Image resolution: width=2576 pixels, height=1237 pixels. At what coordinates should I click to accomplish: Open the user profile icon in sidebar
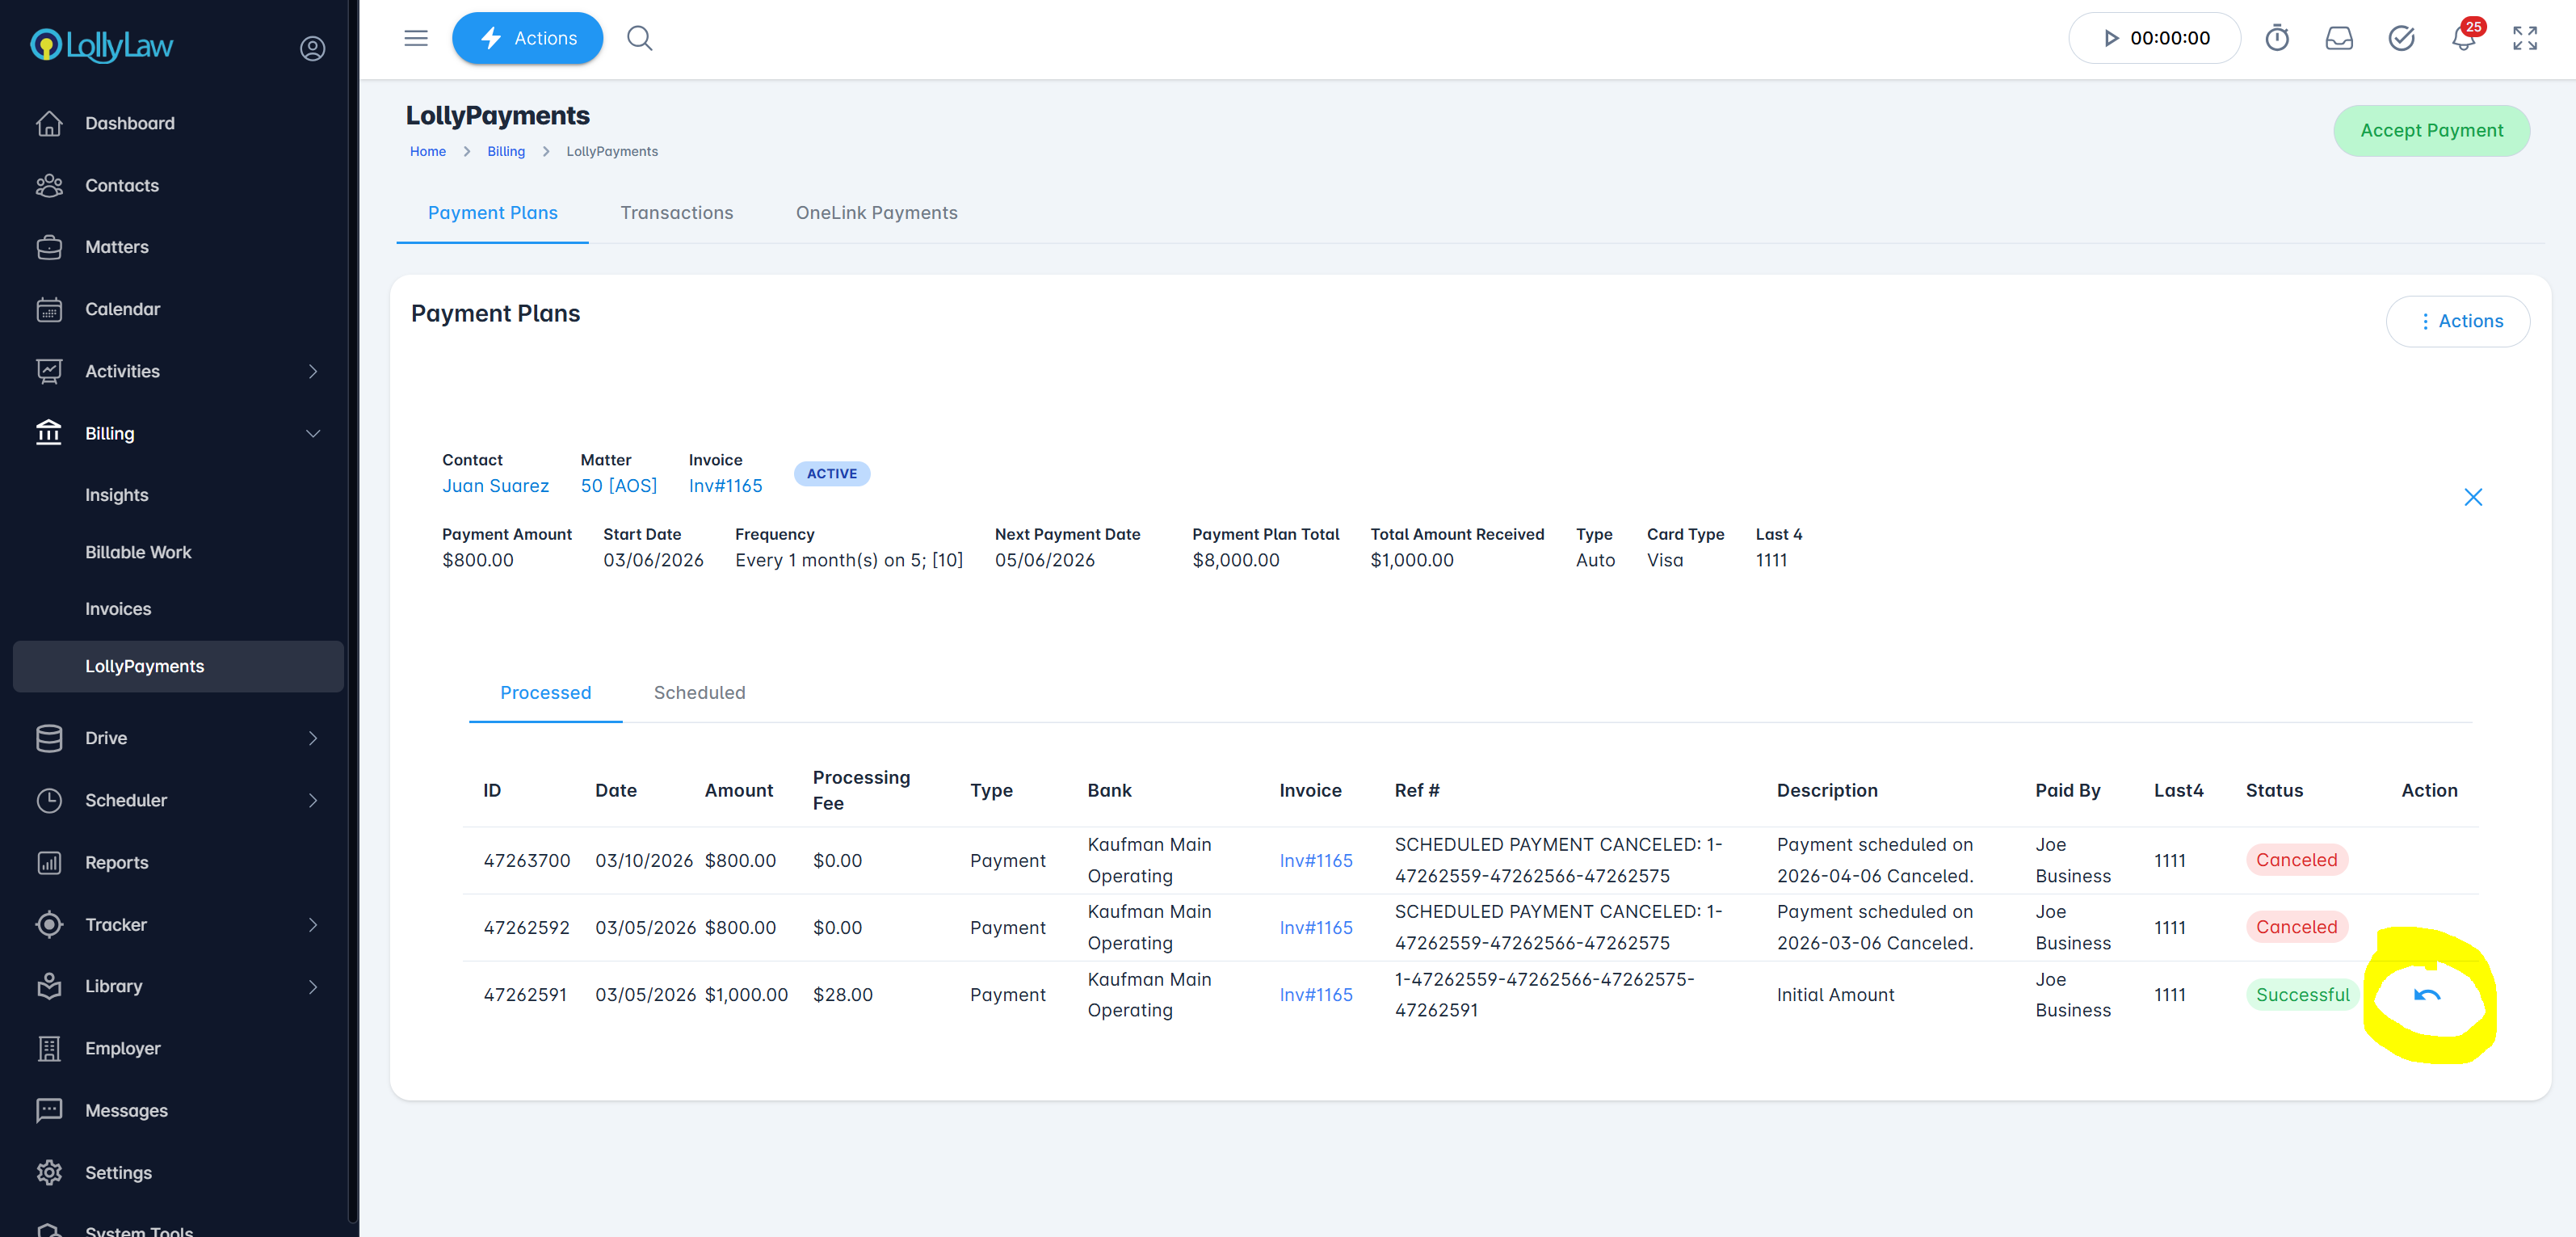pos(313,48)
